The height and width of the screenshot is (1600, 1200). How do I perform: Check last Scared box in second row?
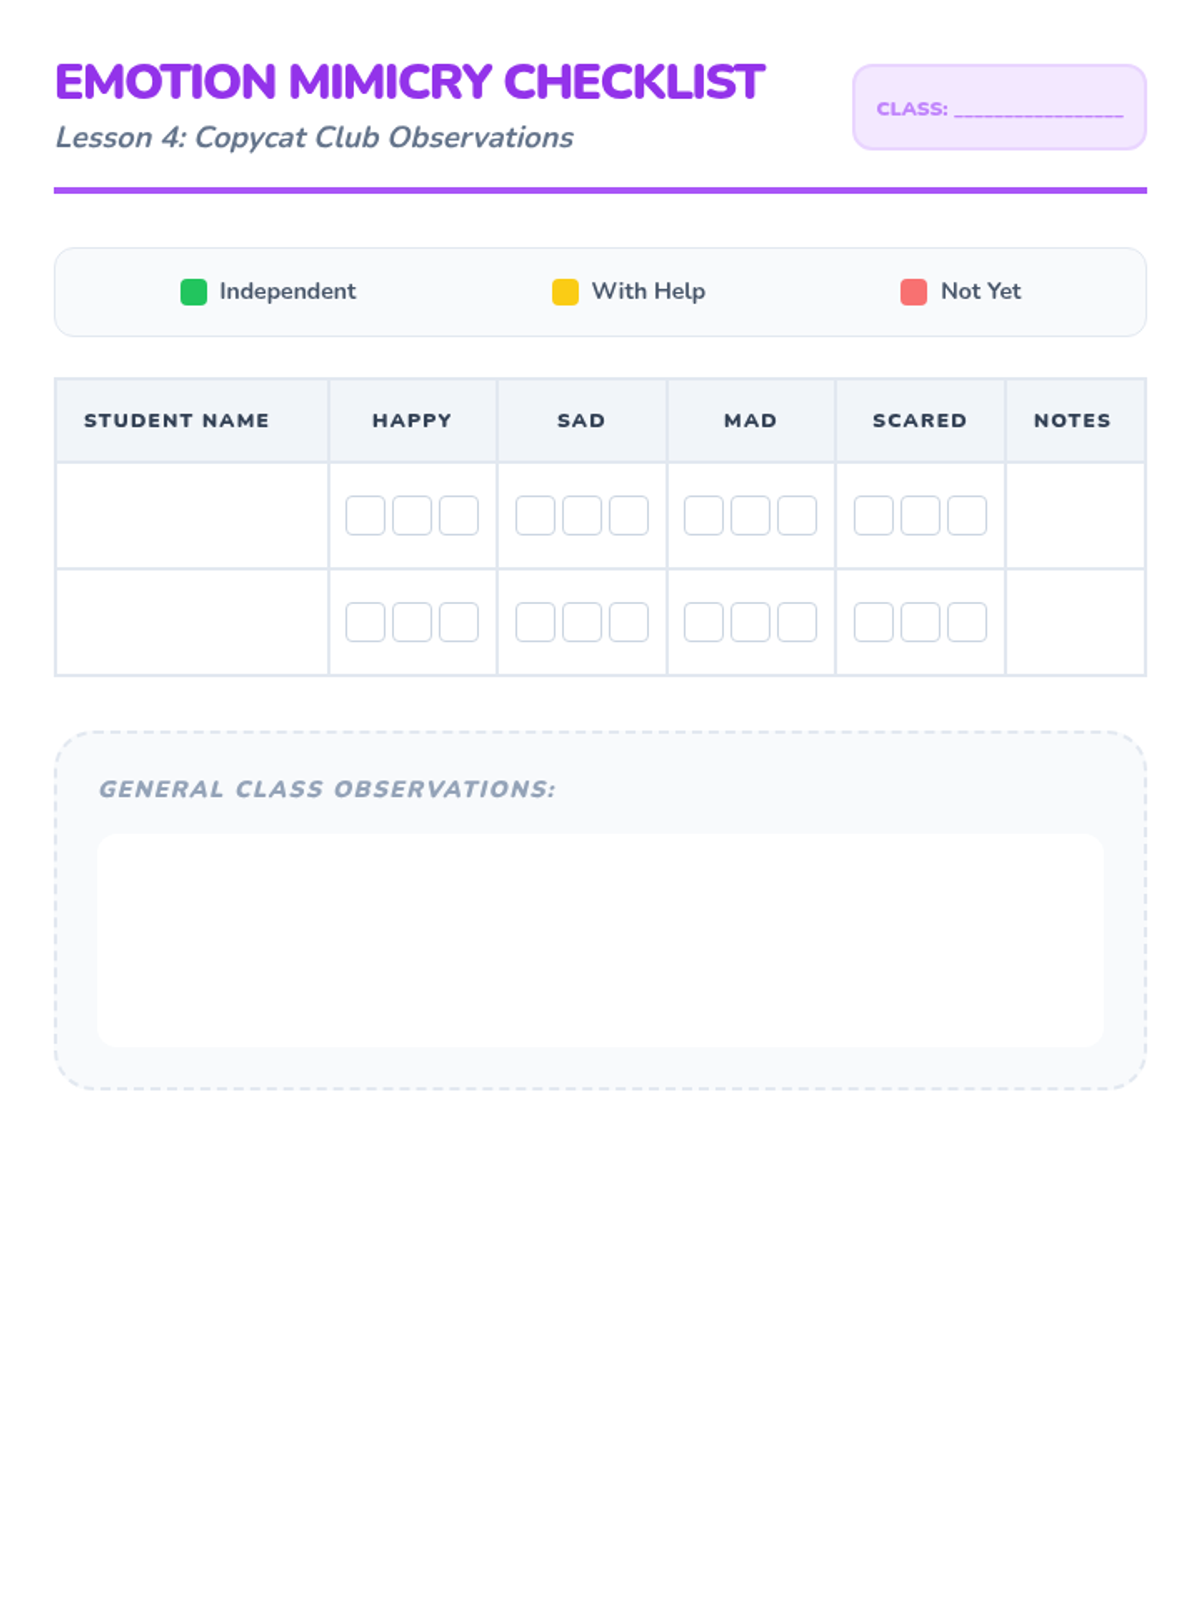pyautogui.click(x=967, y=622)
